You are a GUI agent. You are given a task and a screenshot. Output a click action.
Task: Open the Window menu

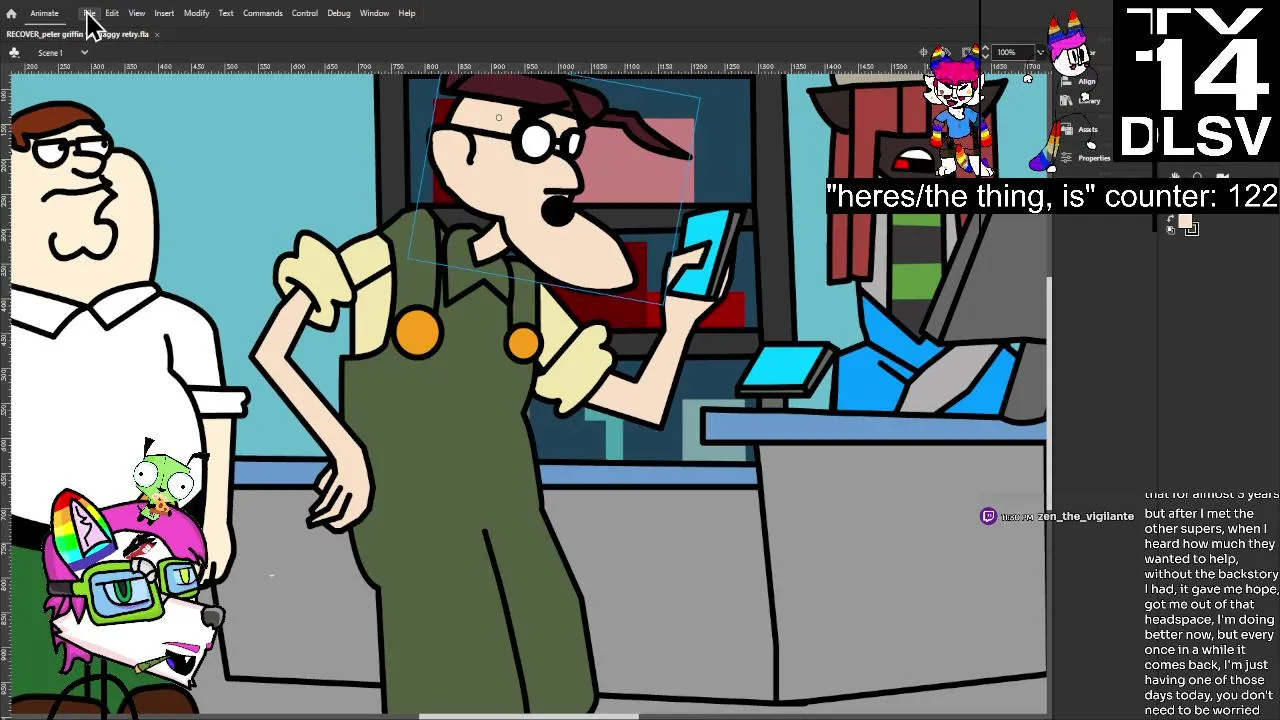[x=374, y=13]
